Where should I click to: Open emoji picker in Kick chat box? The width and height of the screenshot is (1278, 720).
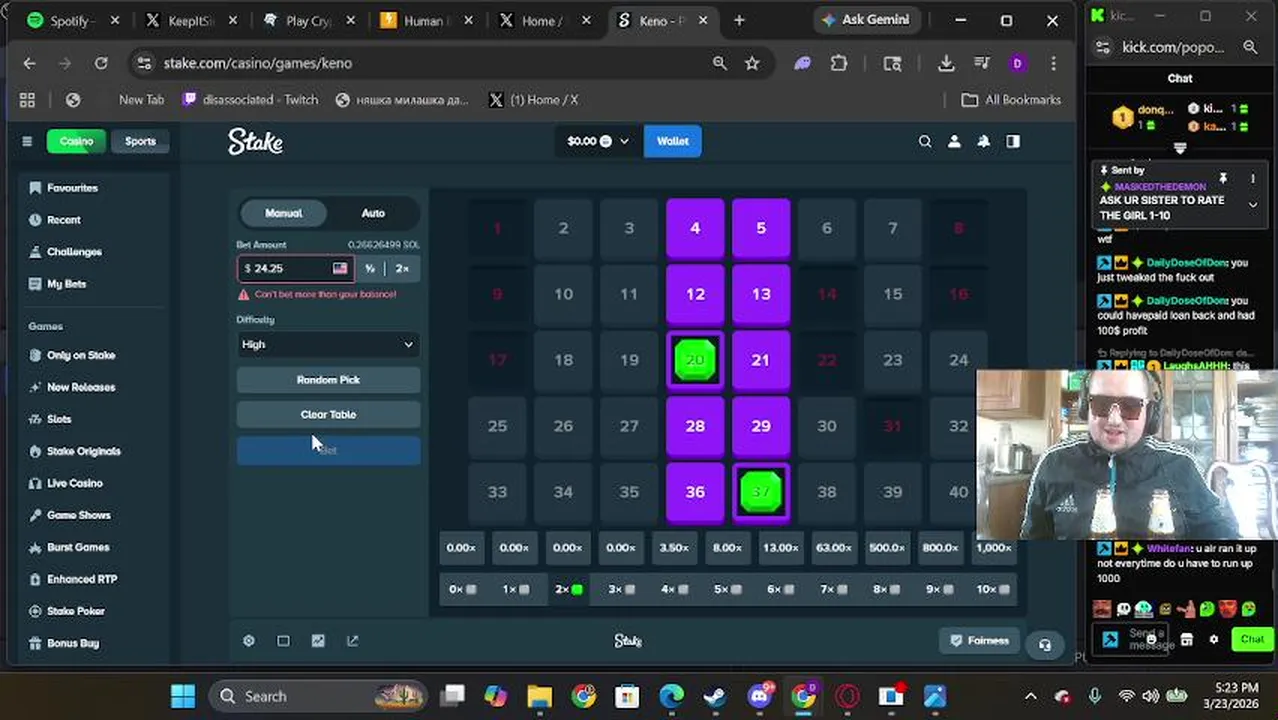click(1151, 639)
